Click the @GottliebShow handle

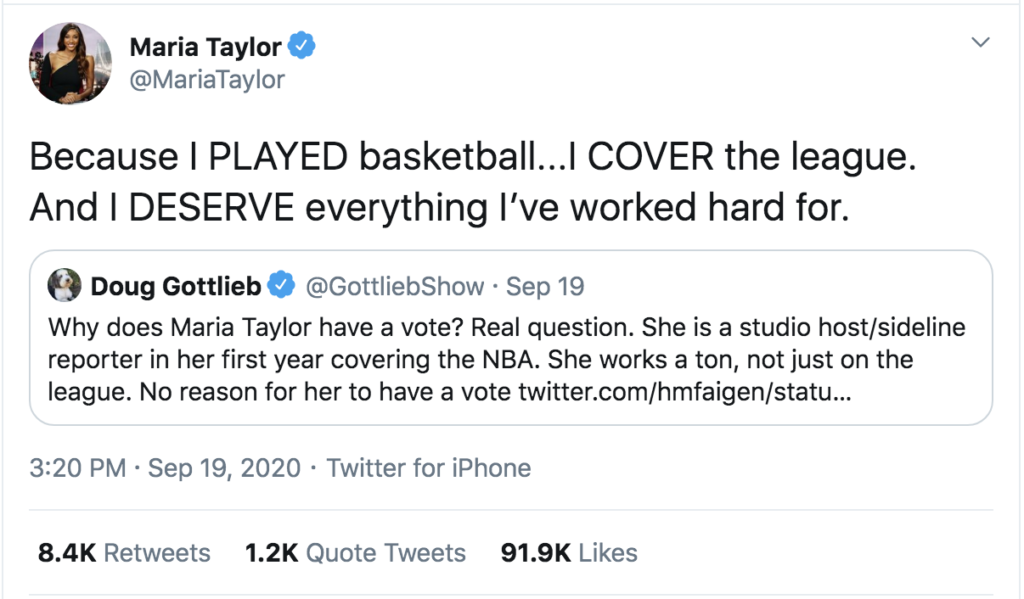(x=396, y=287)
